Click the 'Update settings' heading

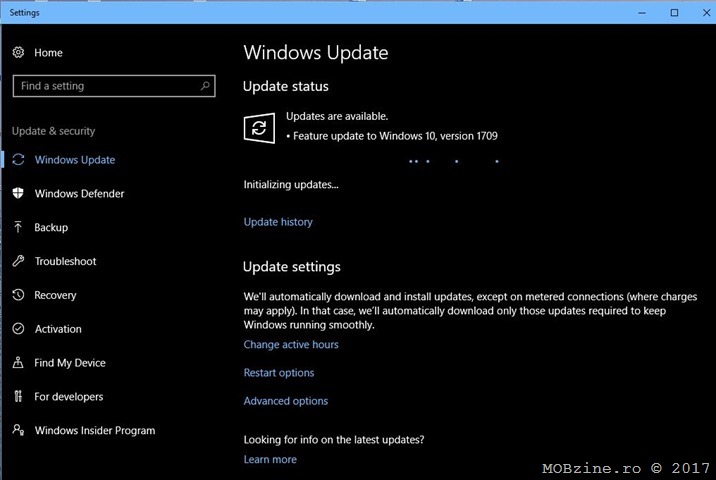point(292,267)
